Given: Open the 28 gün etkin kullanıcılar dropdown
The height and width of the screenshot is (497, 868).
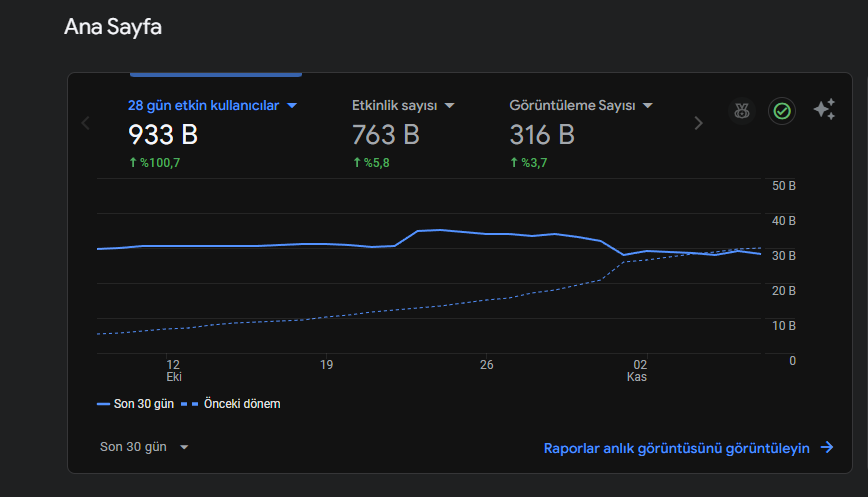Looking at the screenshot, I should [x=292, y=106].
